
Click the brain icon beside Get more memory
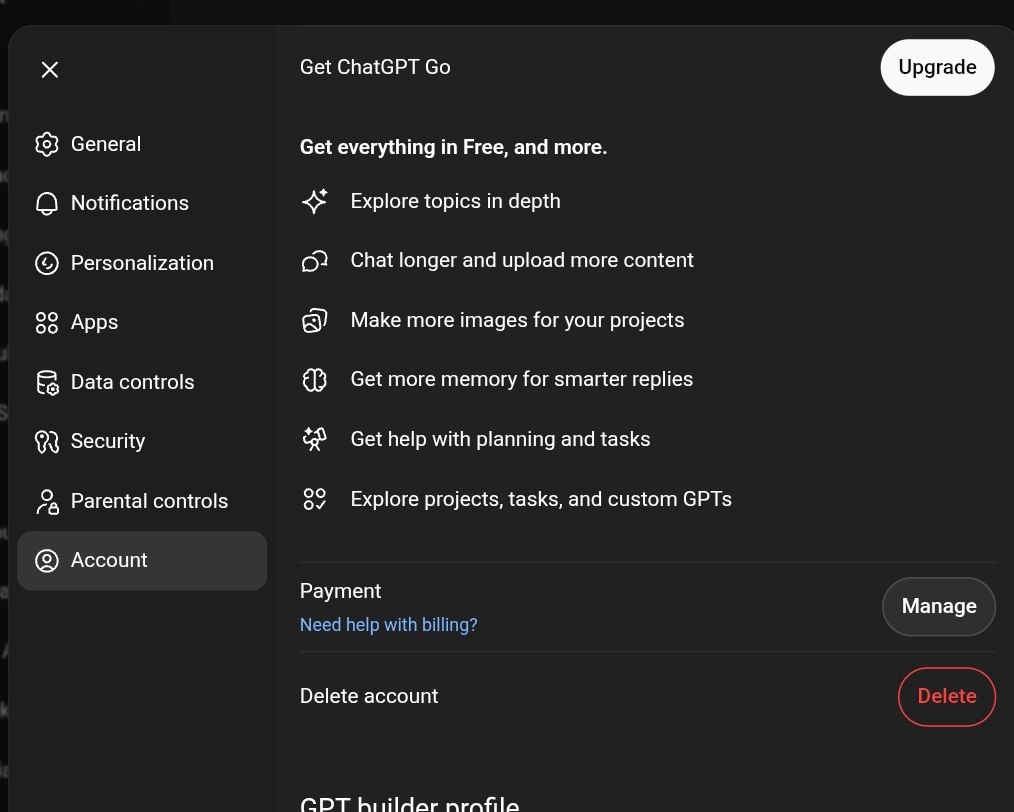click(315, 379)
